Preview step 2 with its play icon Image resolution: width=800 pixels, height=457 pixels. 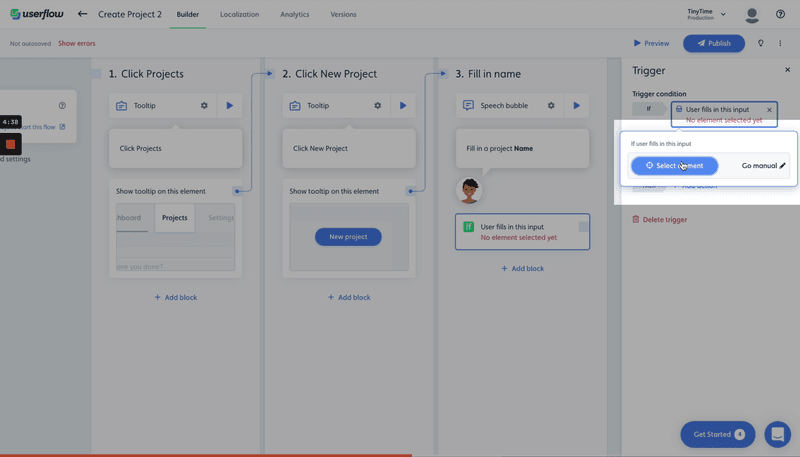point(403,106)
